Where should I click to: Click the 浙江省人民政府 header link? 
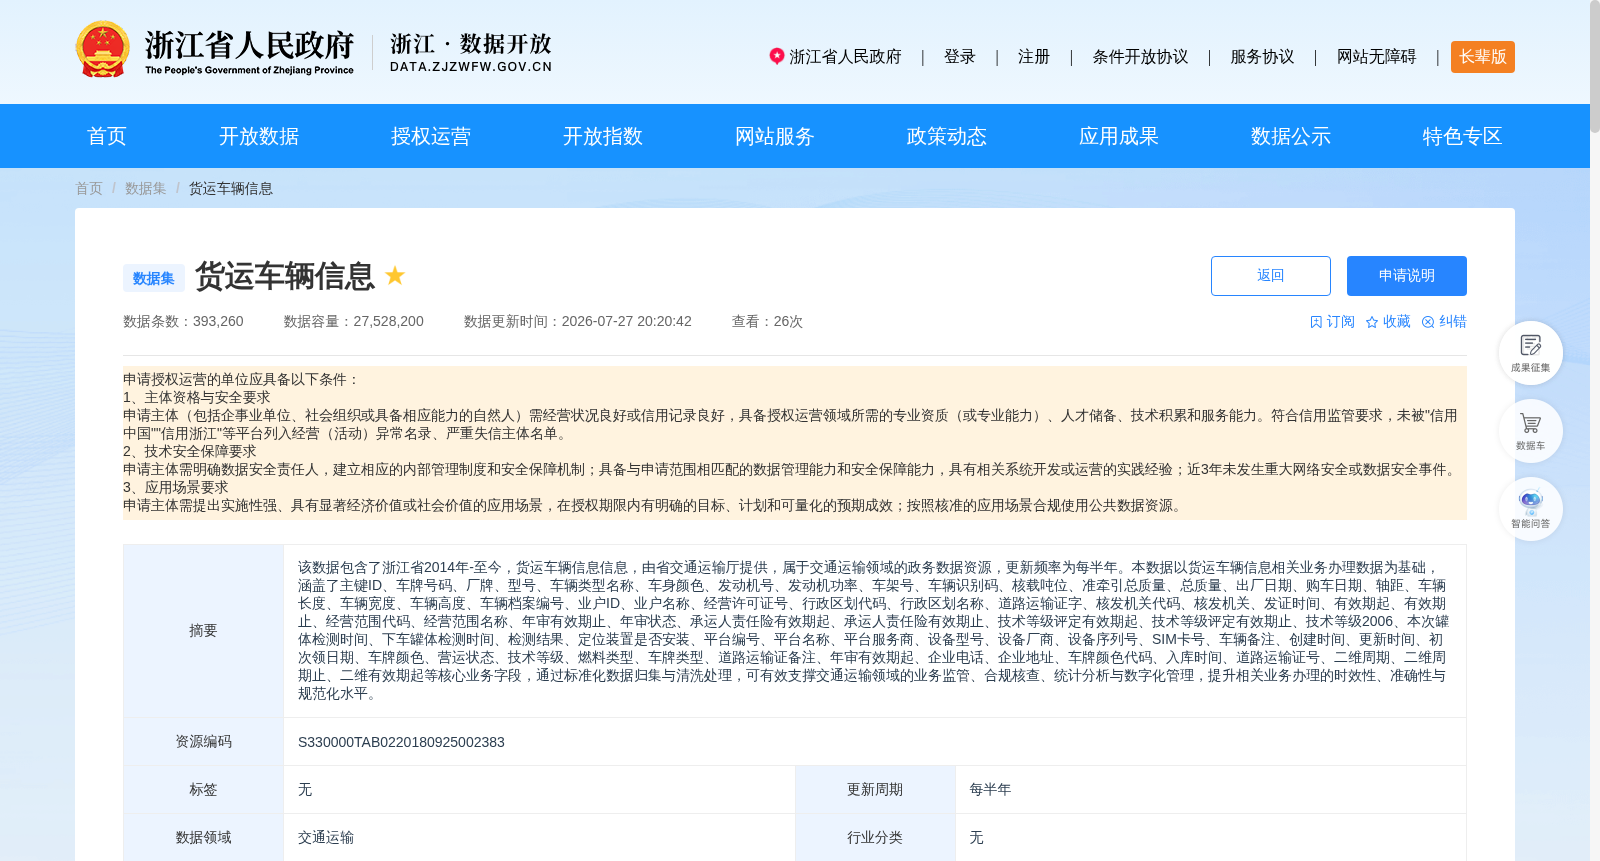tap(845, 57)
